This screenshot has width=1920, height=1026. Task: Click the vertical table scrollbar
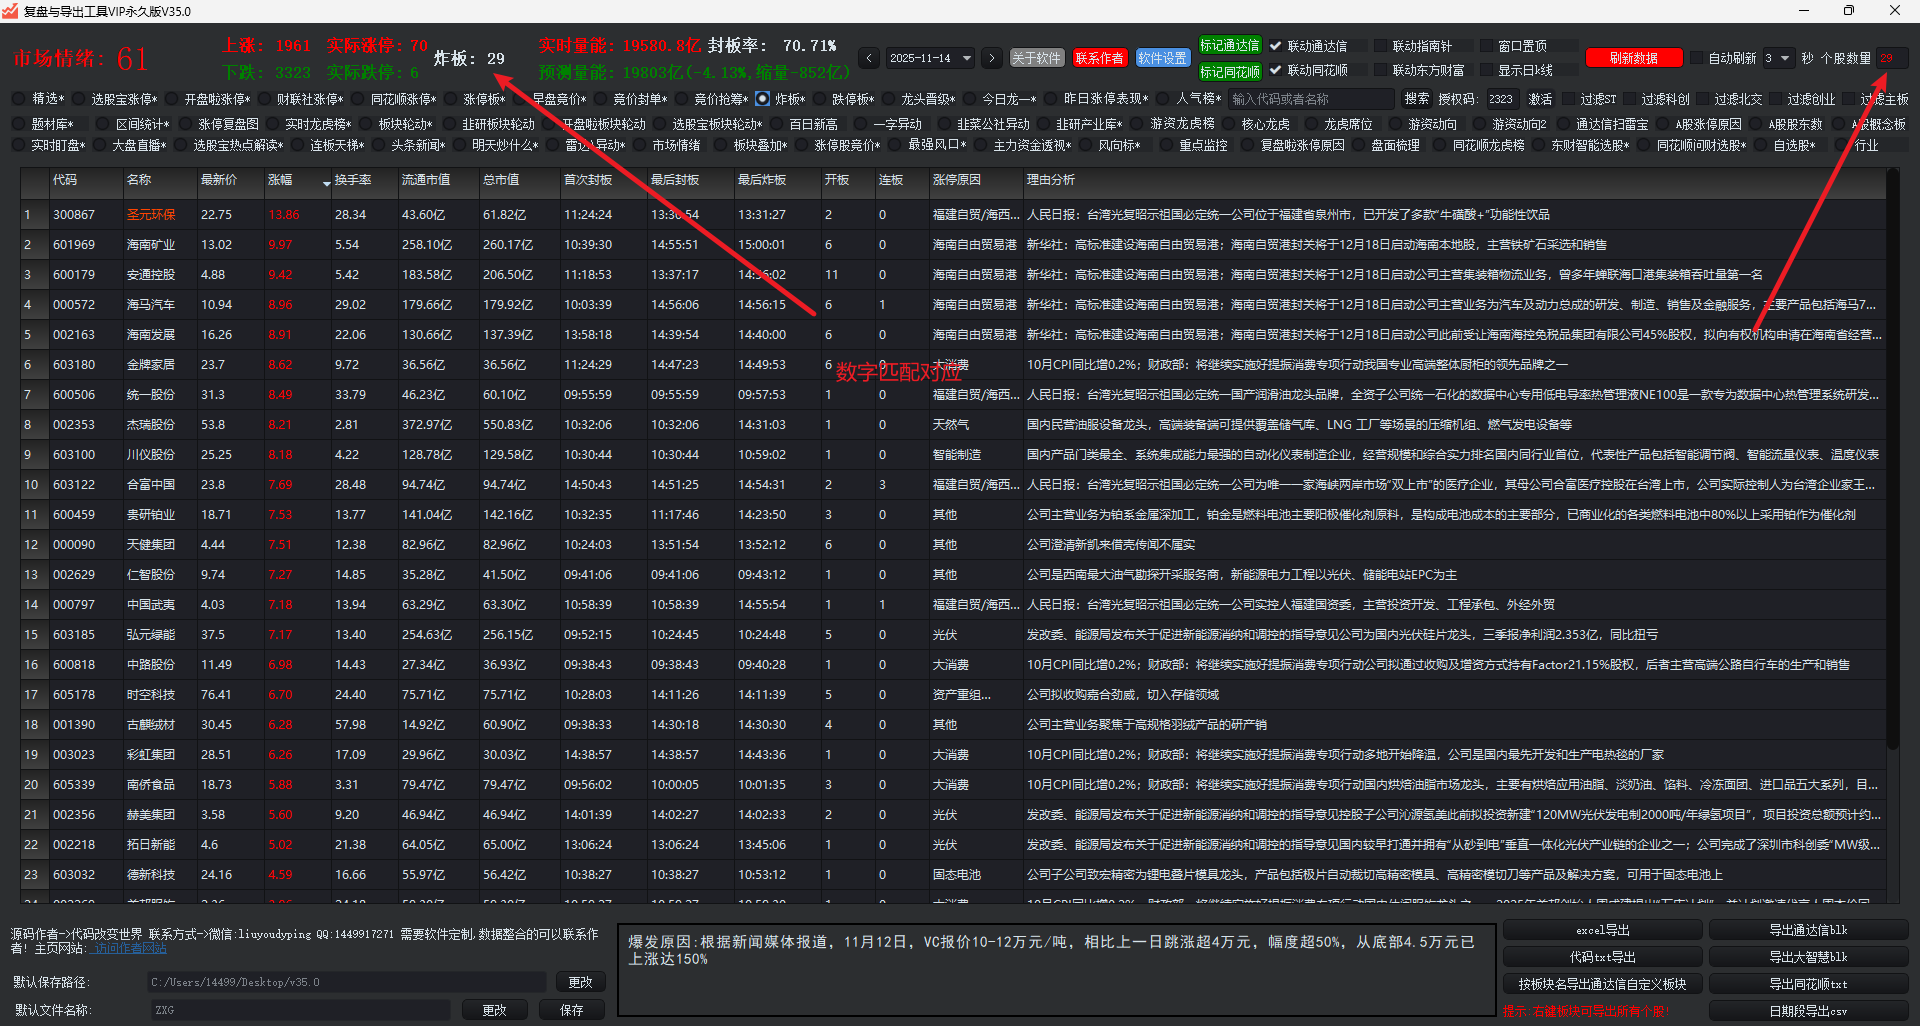click(1892, 460)
